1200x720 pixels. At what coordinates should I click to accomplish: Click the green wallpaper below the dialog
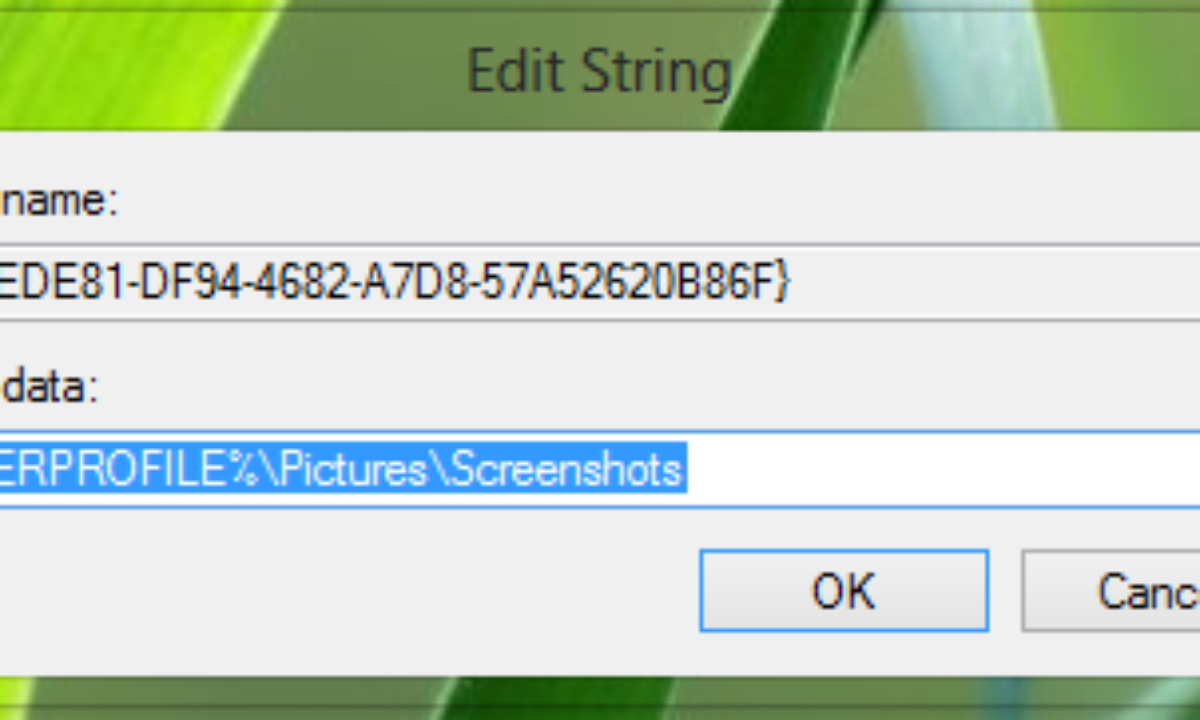click(x=600, y=698)
